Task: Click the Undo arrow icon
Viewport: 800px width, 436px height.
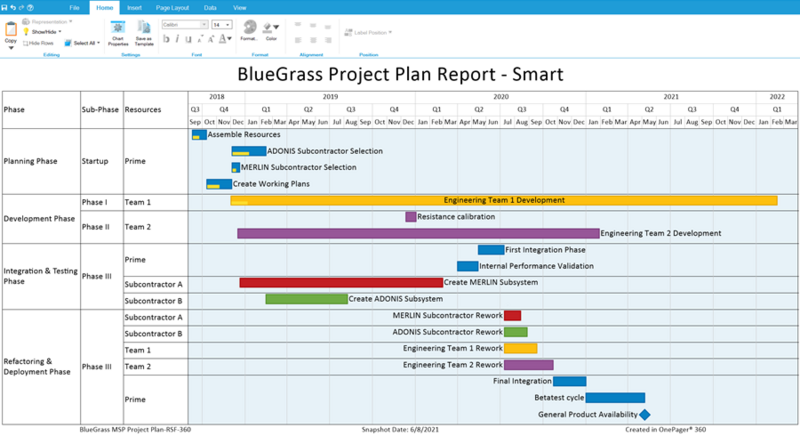Action: pyautogui.click(x=13, y=8)
